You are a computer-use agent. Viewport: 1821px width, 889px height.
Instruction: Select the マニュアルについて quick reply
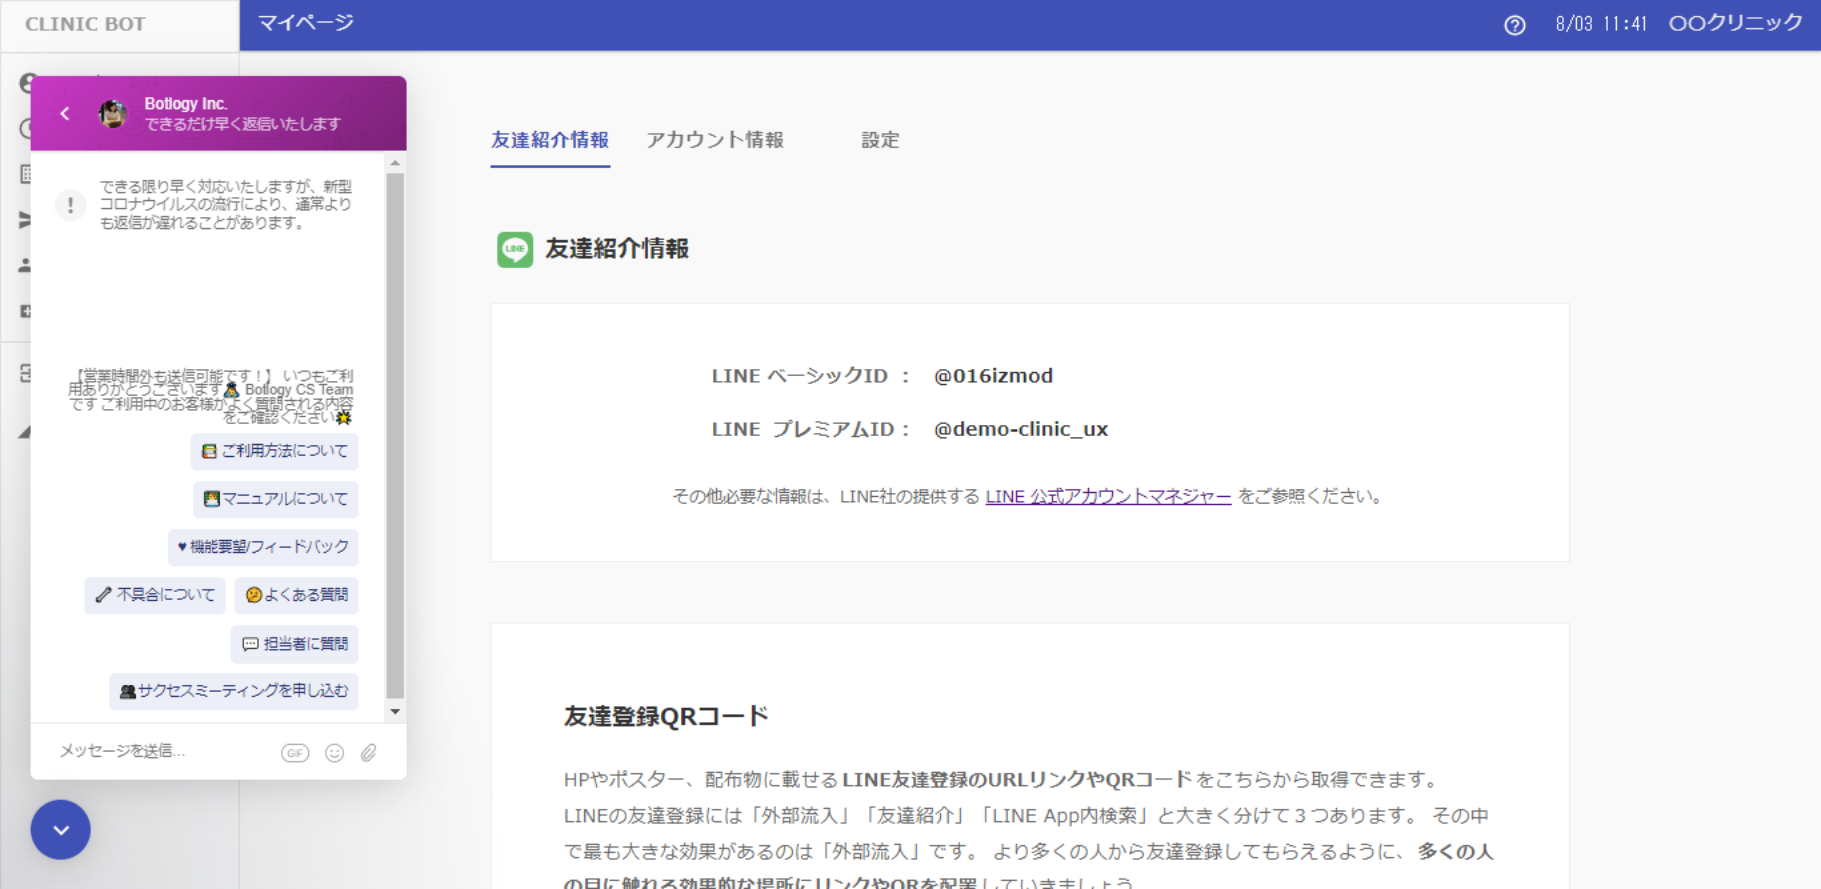point(276,499)
